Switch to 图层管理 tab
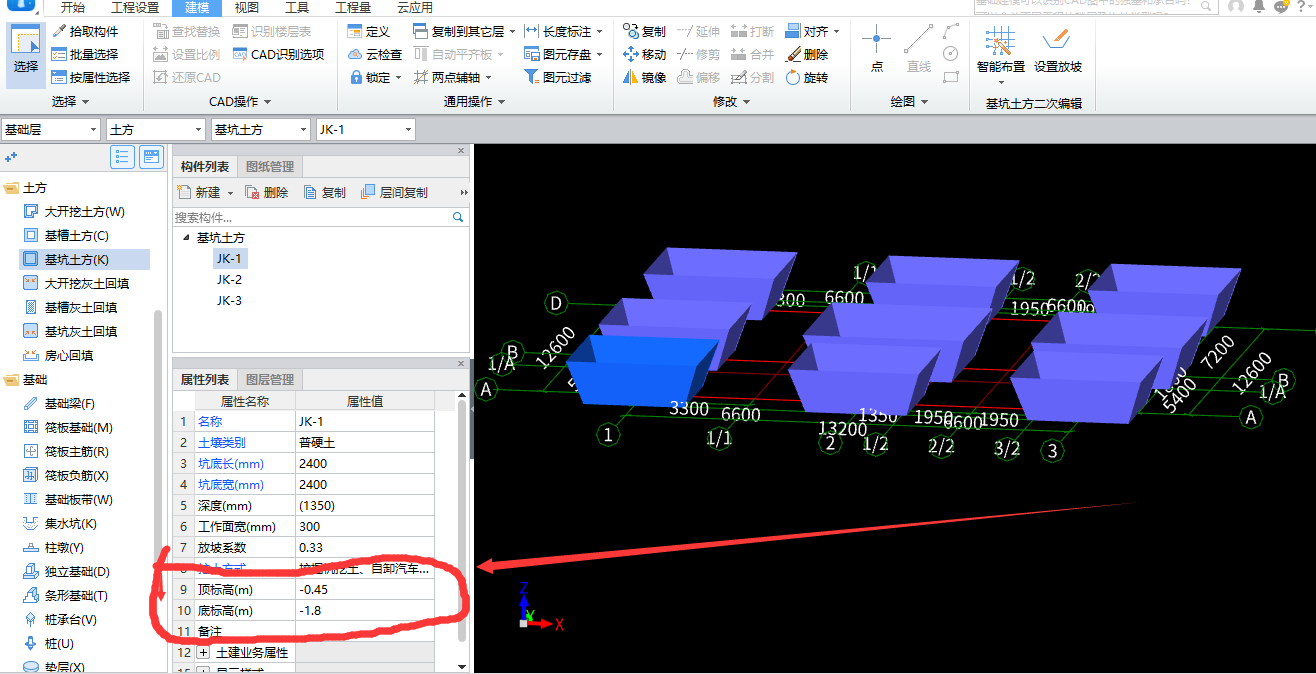 (x=269, y=380)
